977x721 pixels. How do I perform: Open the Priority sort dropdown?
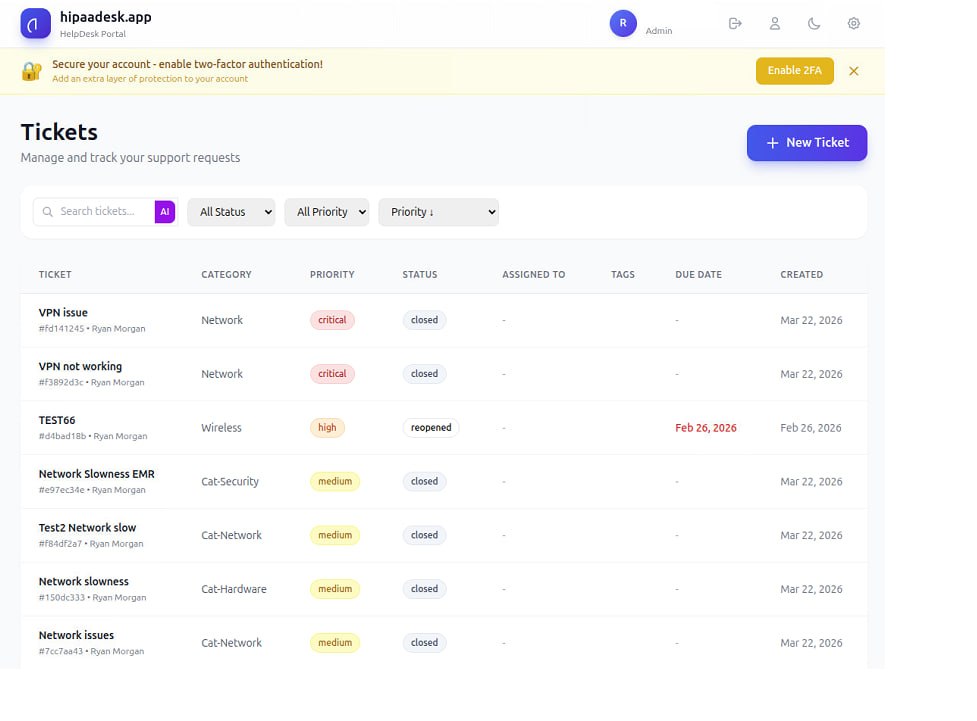tap(438, 211)
